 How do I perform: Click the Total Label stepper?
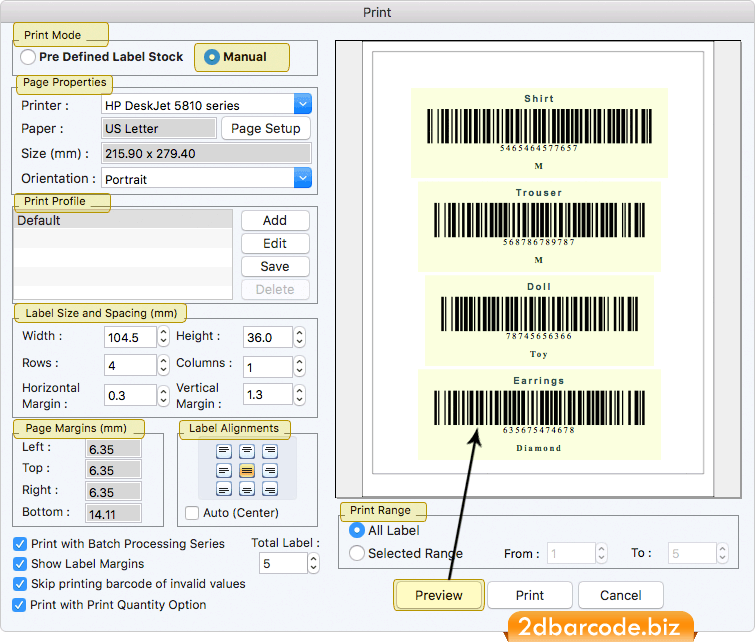click(x=313, y=563)
